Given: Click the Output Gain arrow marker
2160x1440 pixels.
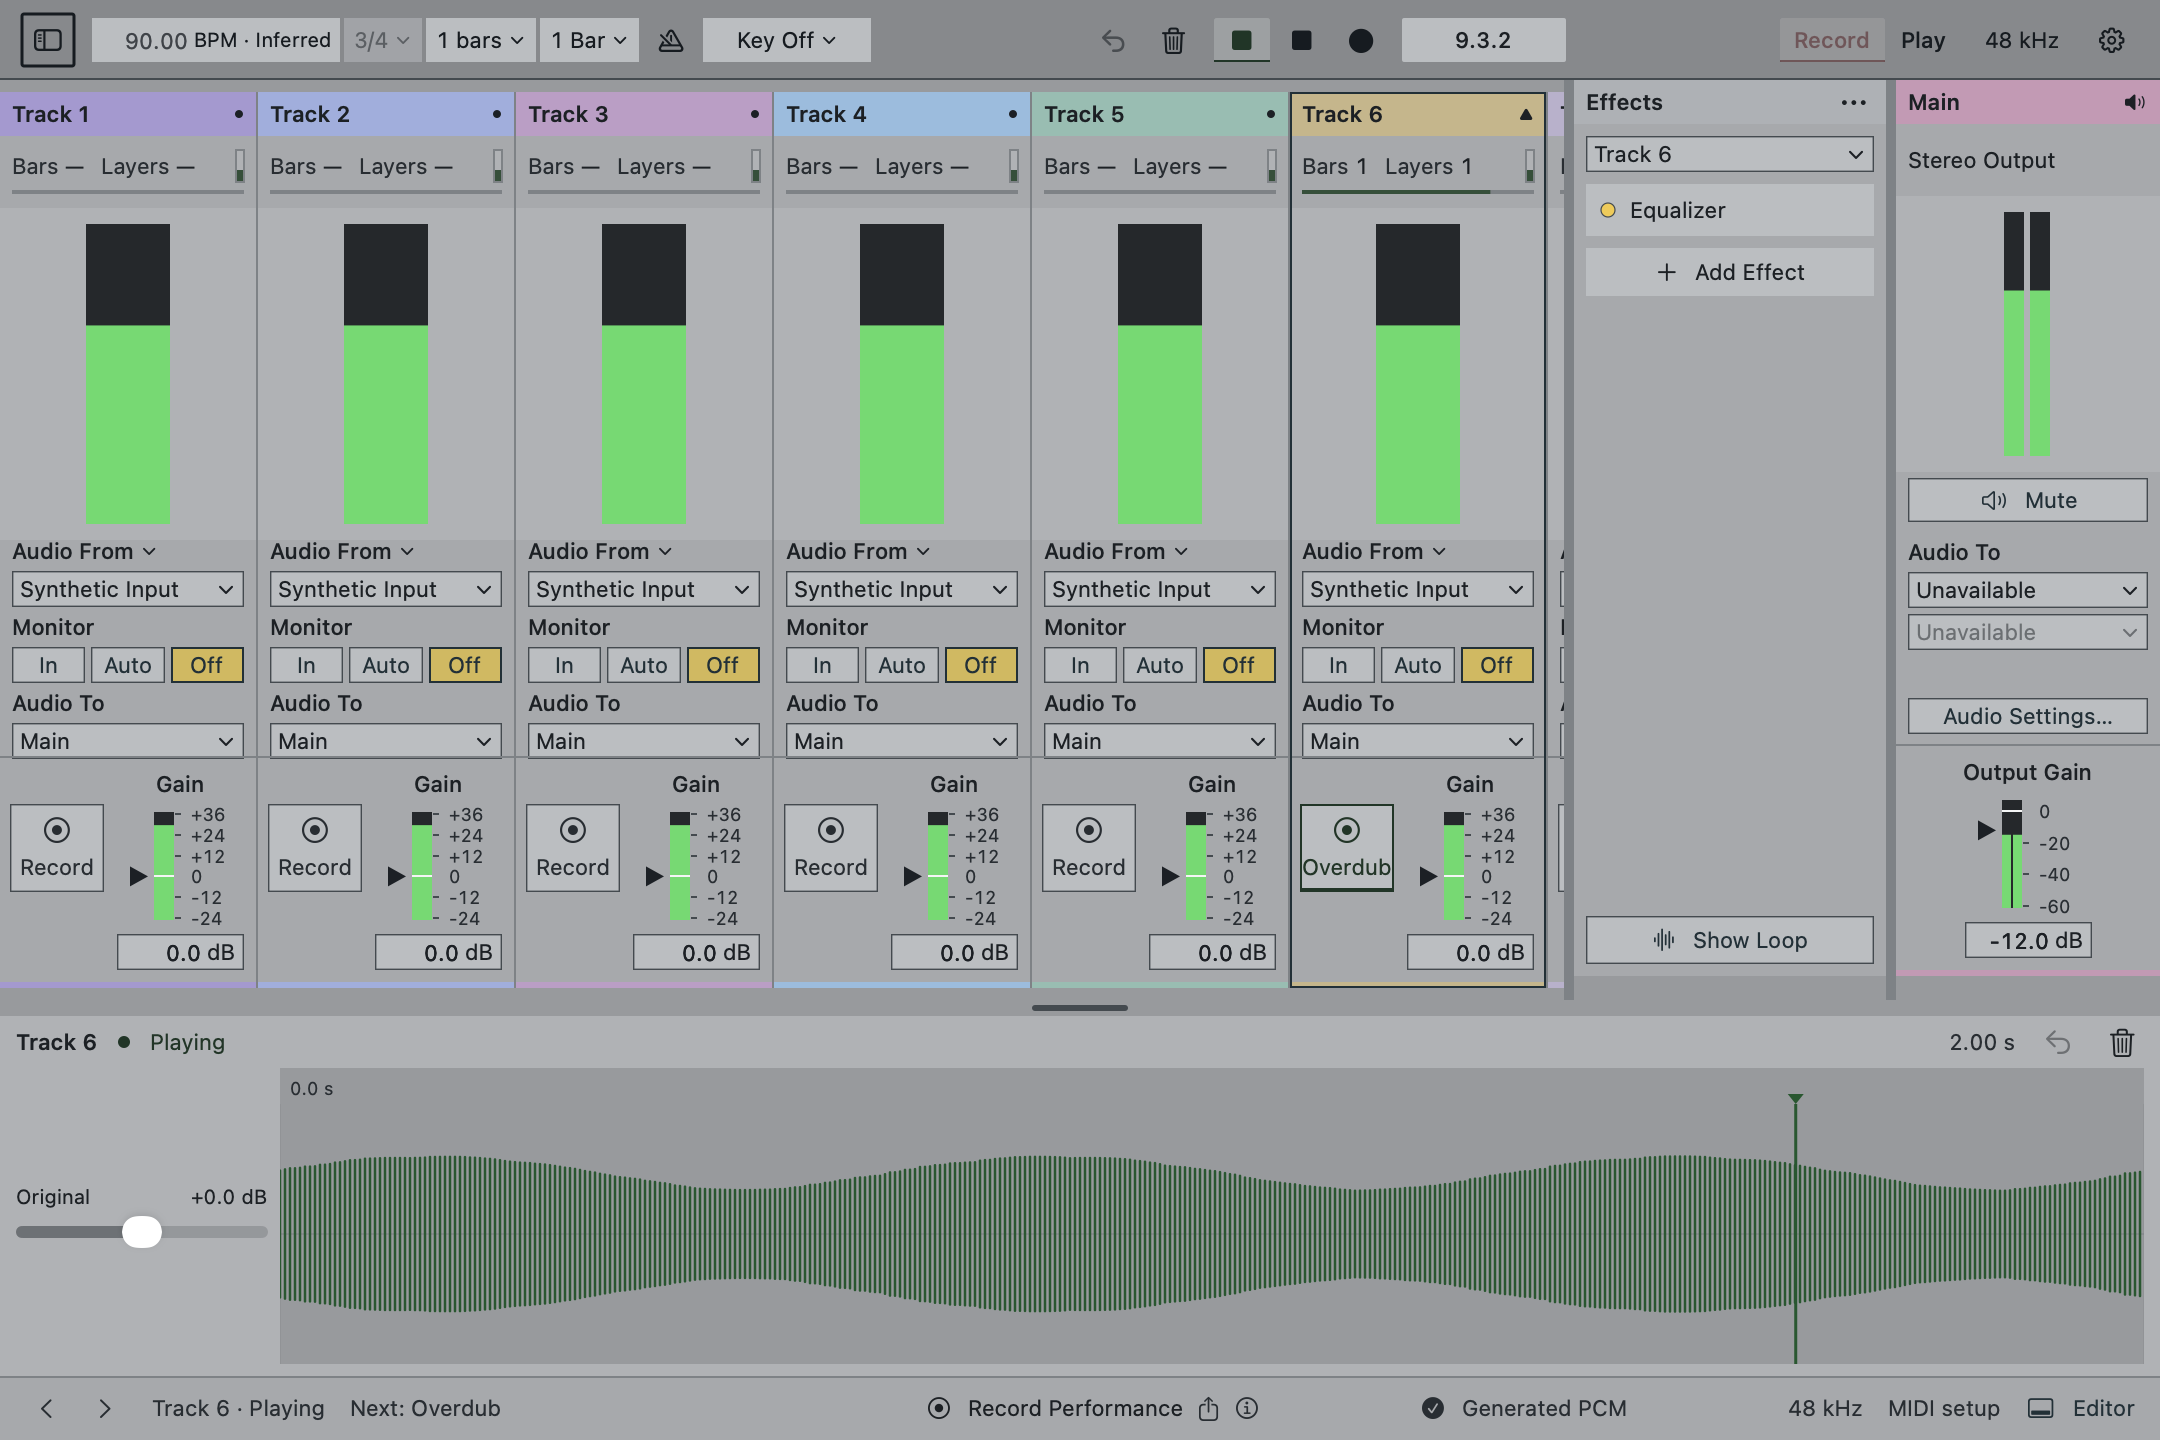Looking at the screenshot, I should pos(1985,829).
